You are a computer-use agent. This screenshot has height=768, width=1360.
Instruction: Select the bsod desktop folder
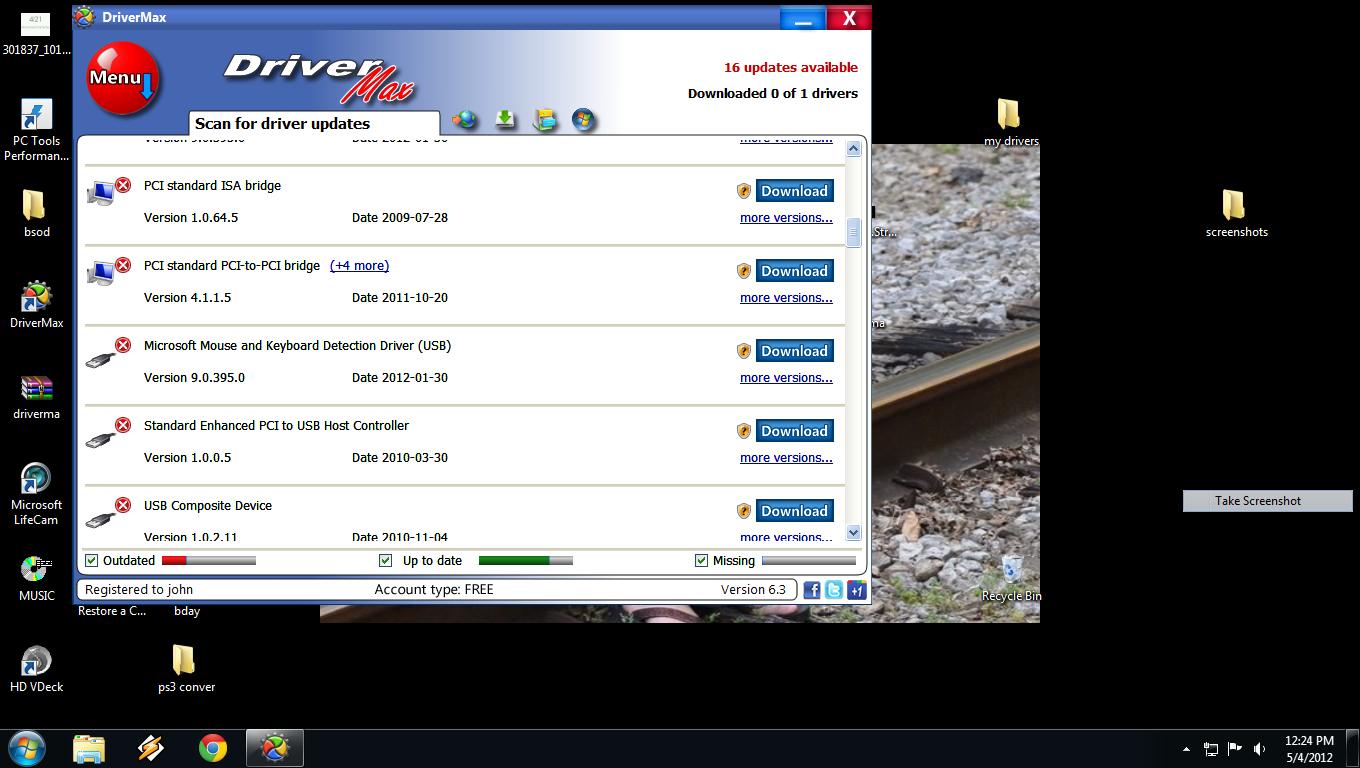[36, 213]
